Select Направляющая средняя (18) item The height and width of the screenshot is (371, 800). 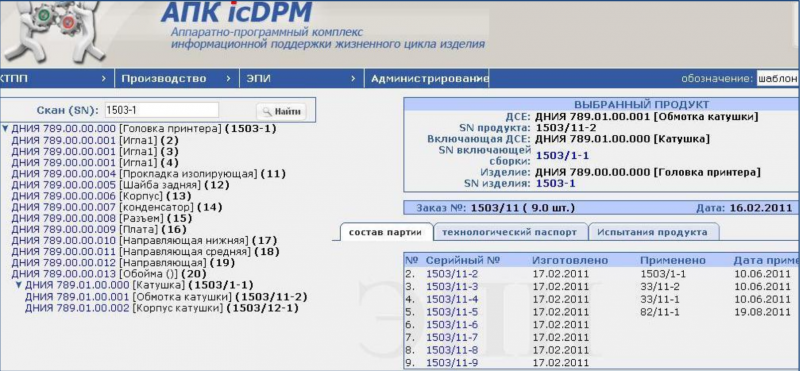[x=145, y=252]
